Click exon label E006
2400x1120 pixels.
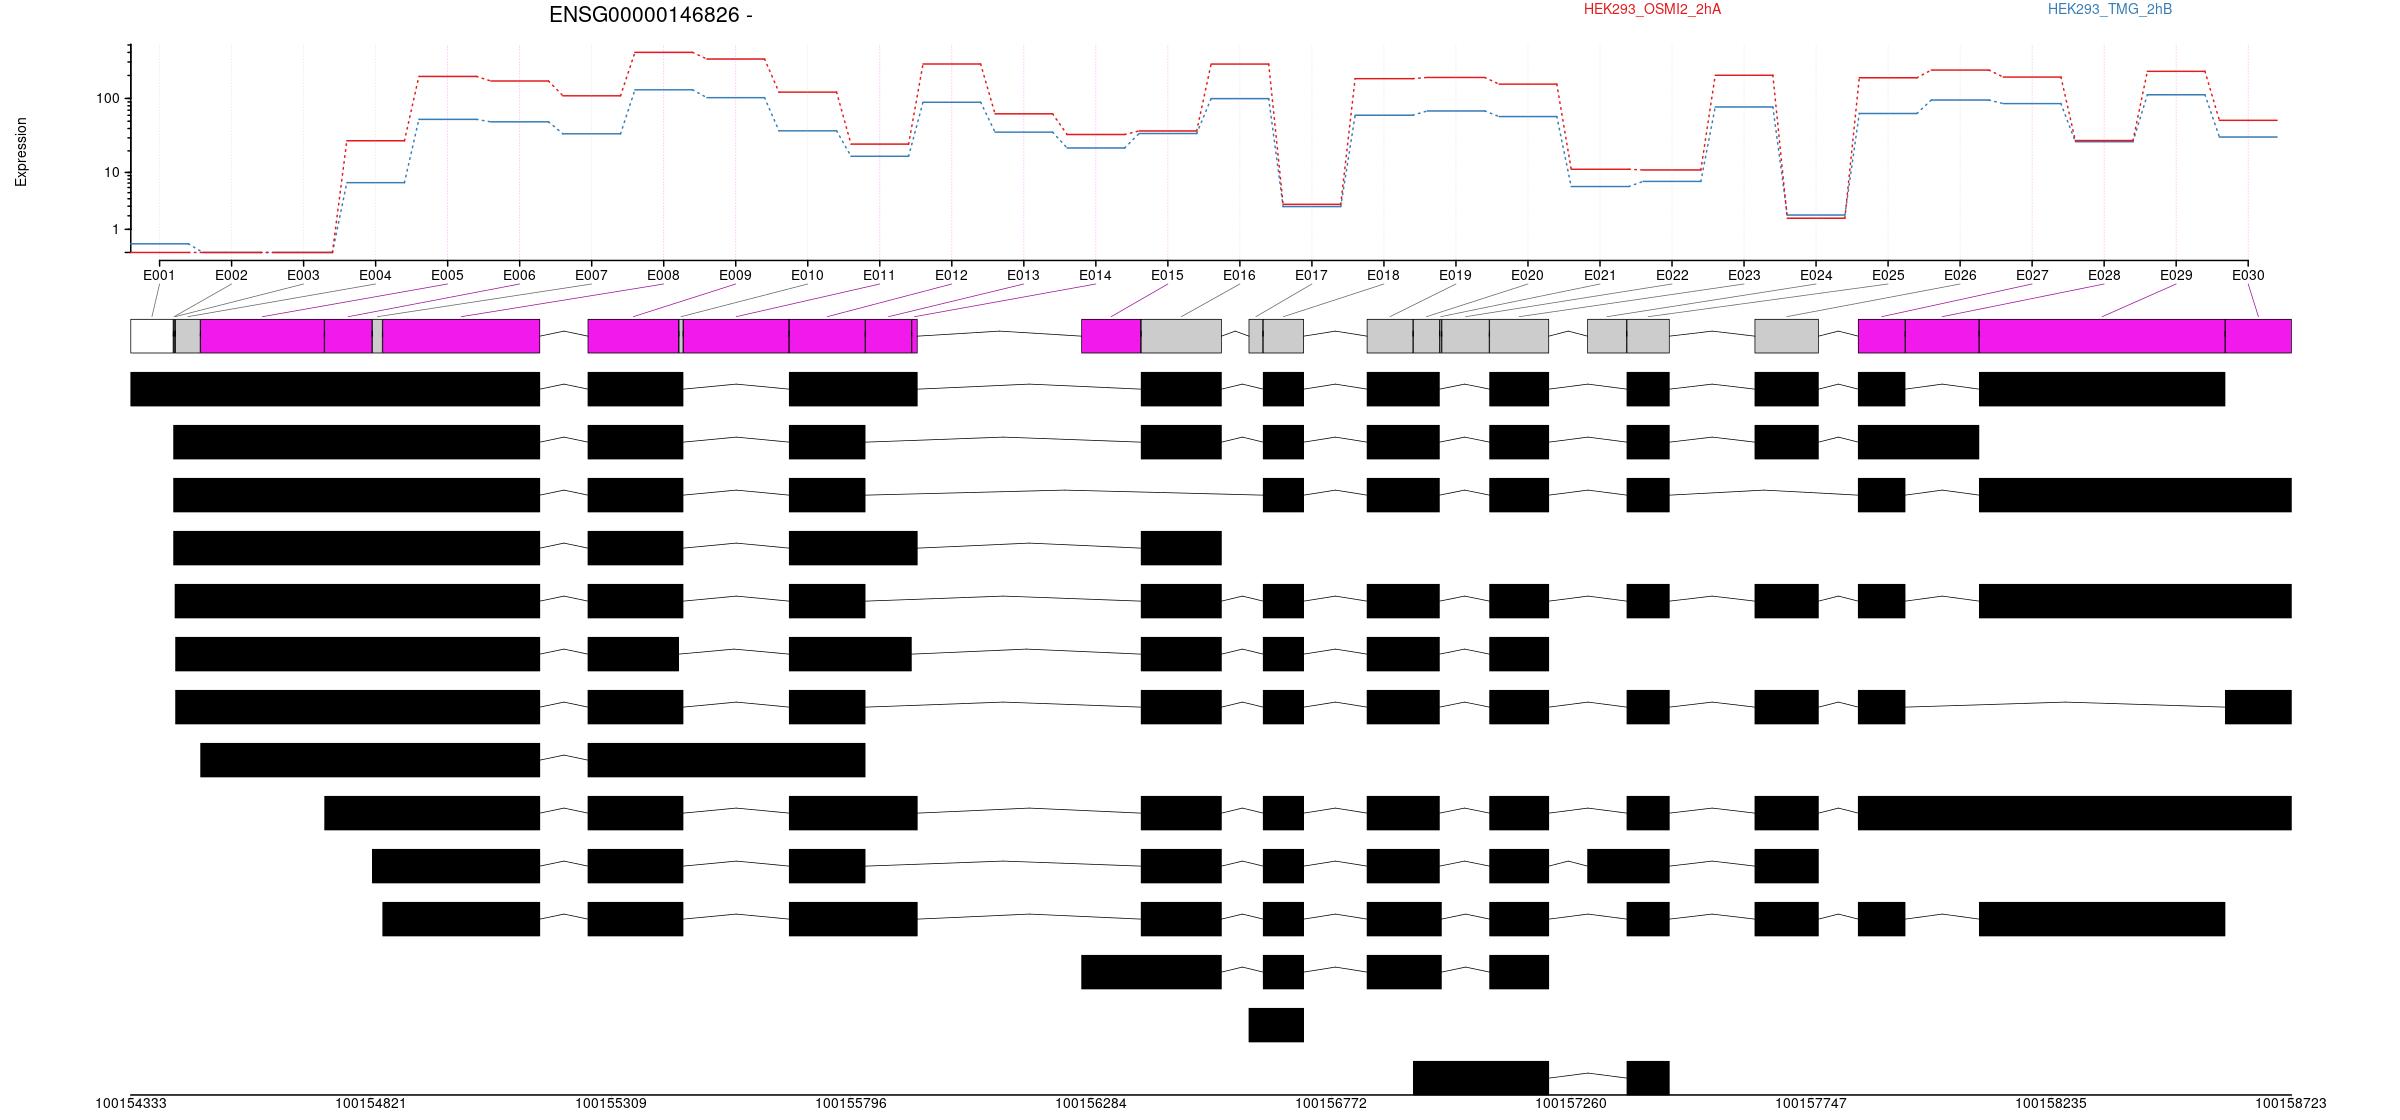coord(519,275)
